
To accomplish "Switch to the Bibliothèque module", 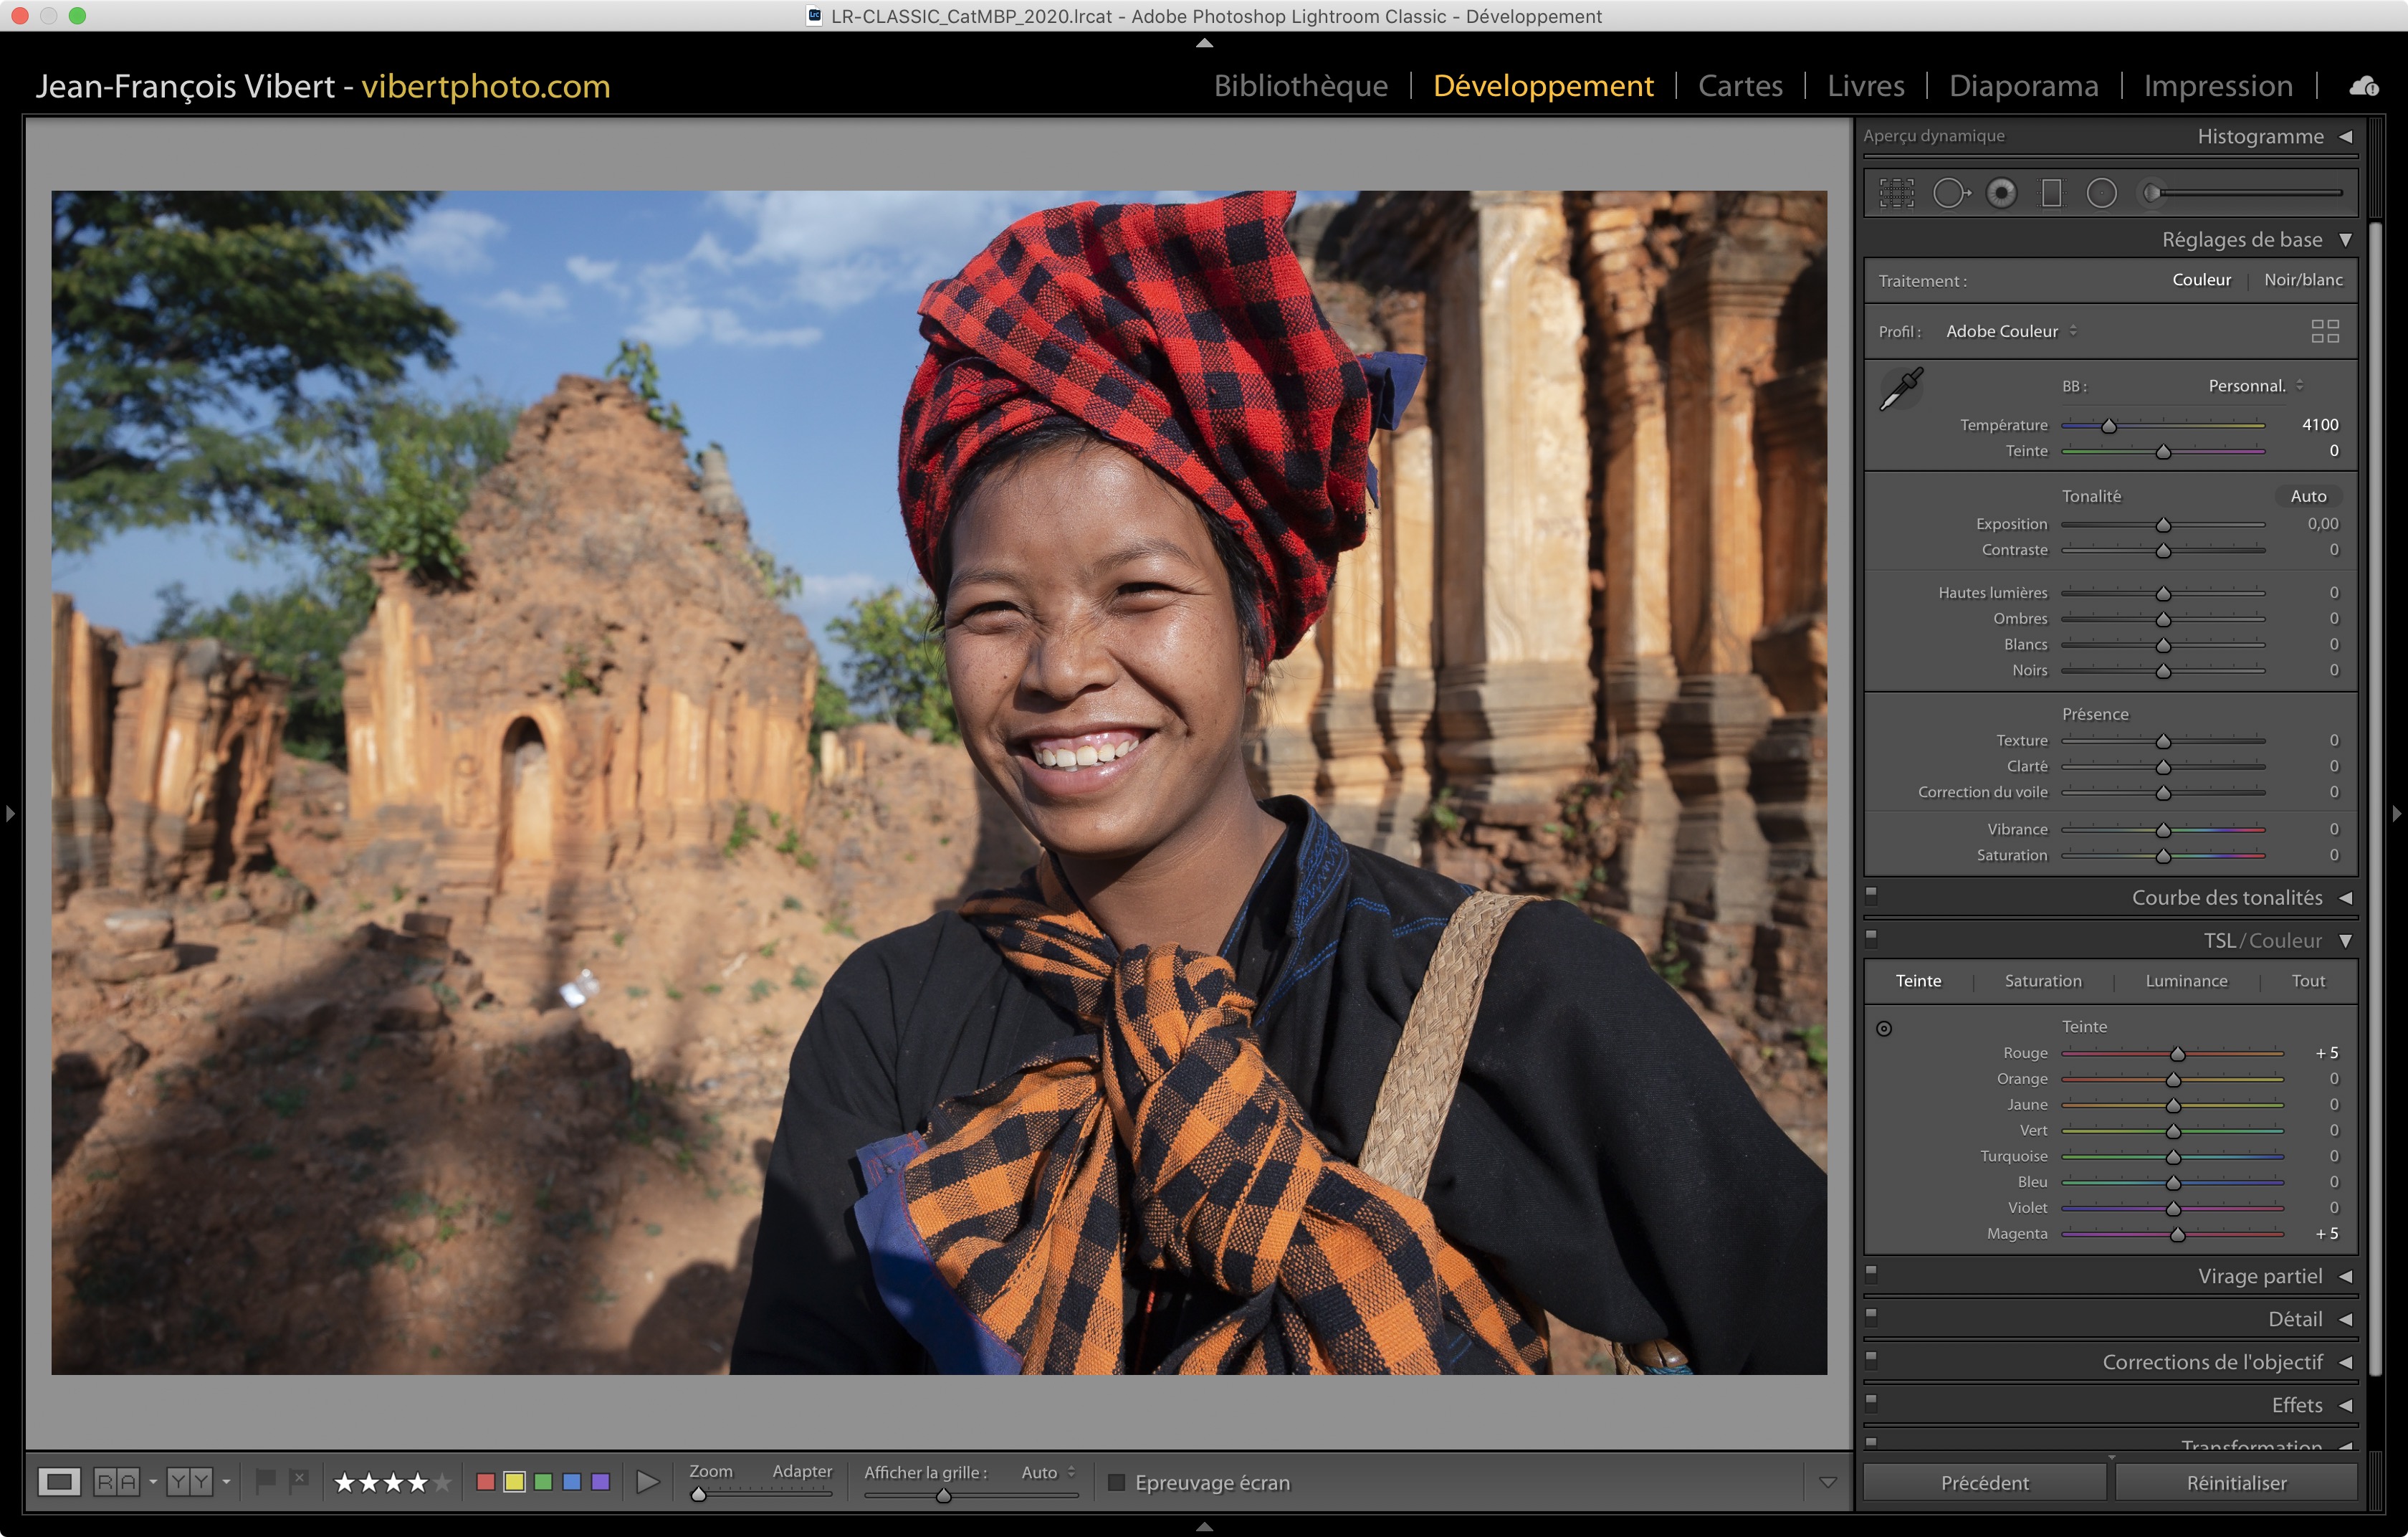I will [1300, 86].
